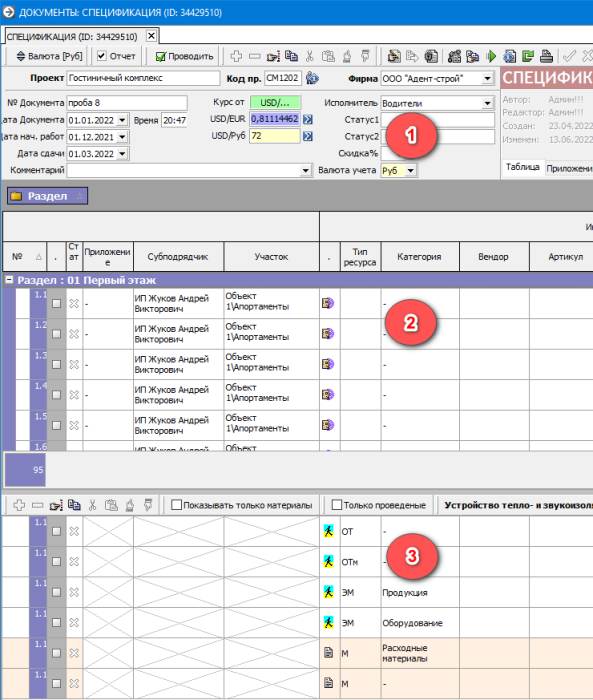Click the Валюта [Руб] button
The width and height of the screenshot is (593, 700).
pyautogui.click(x=49, y=56)
